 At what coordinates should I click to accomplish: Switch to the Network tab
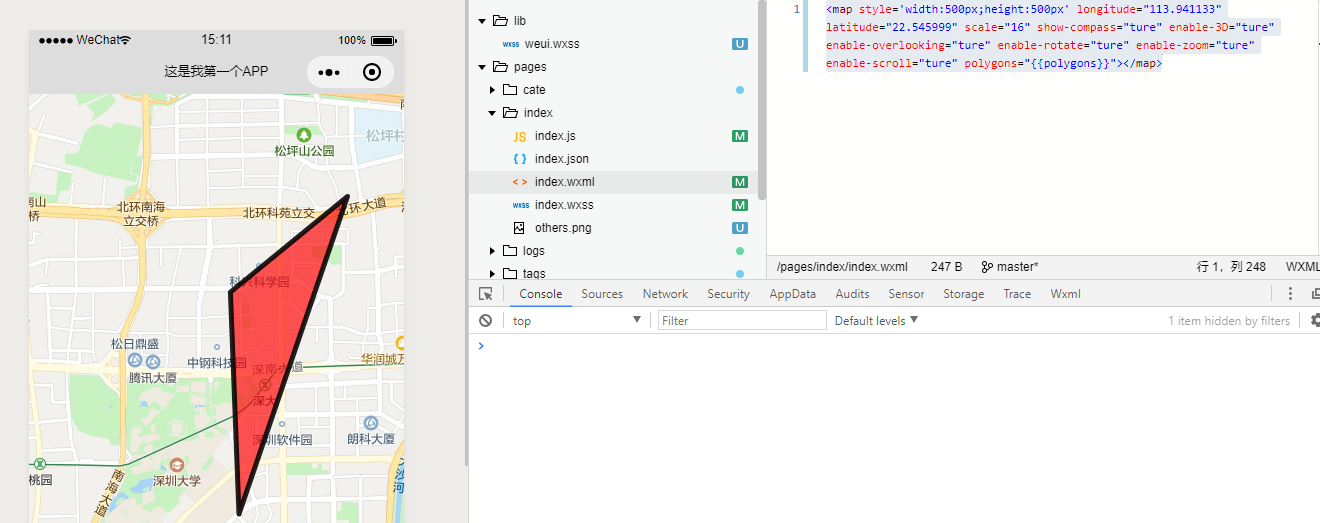tap(665, 294)
